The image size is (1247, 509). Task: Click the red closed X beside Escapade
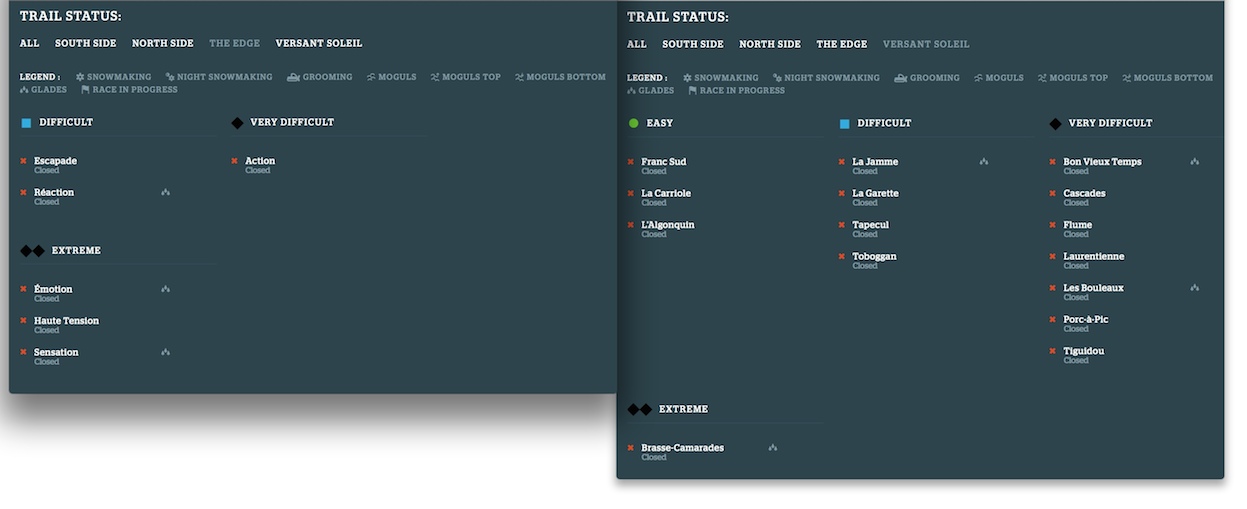(23, 161)
